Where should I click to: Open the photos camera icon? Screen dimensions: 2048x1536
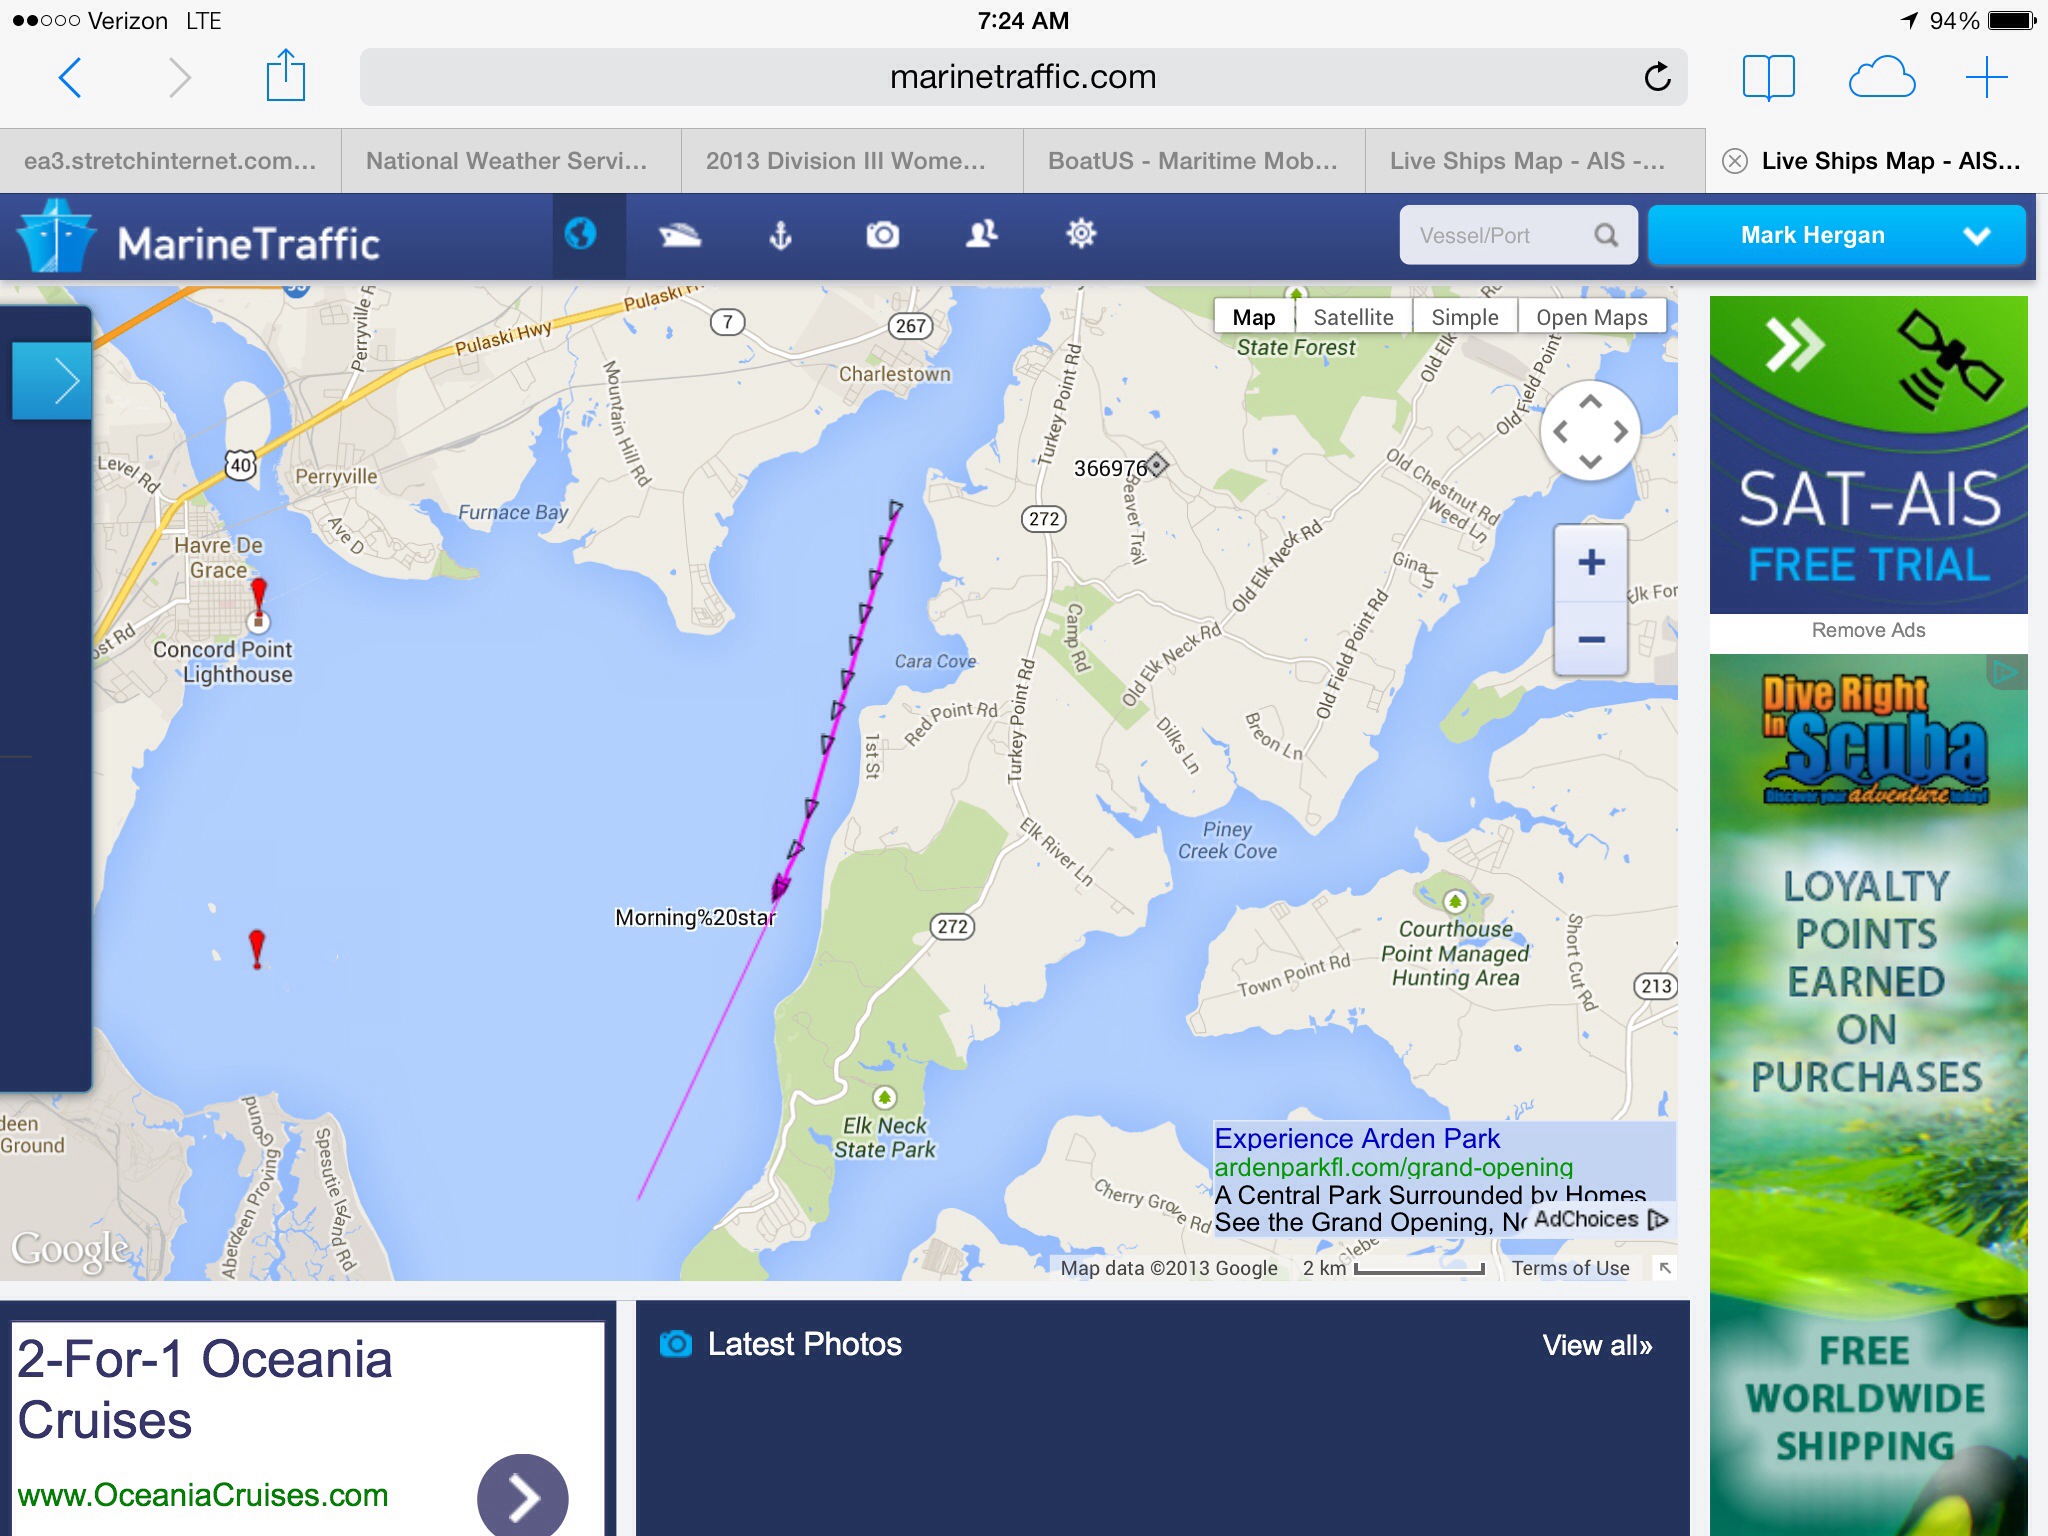882,235
